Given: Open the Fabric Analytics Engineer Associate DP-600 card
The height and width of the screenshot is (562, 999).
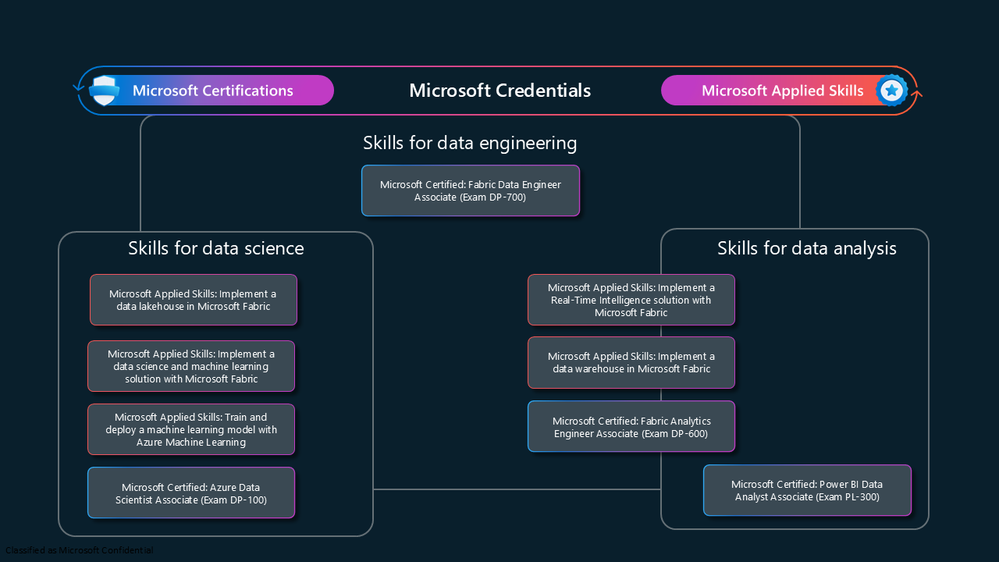Looking at the screenshot, I should click(631, 427).
